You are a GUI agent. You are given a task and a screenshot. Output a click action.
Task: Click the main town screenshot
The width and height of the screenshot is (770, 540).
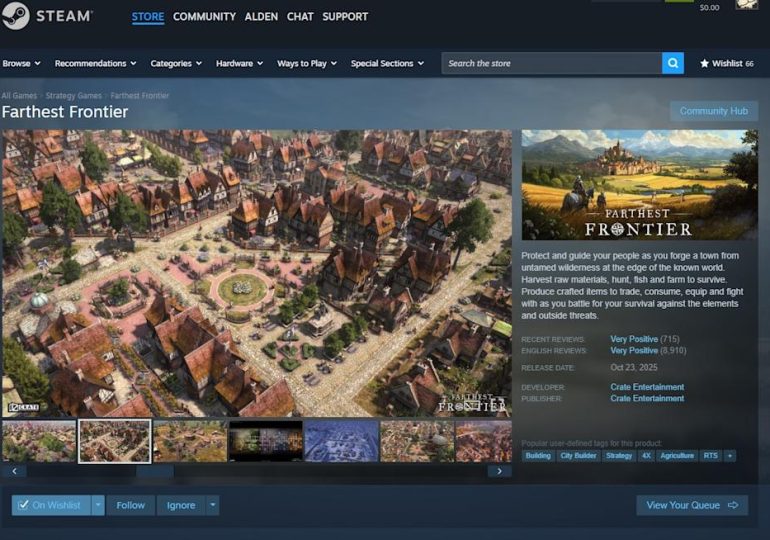257,273
